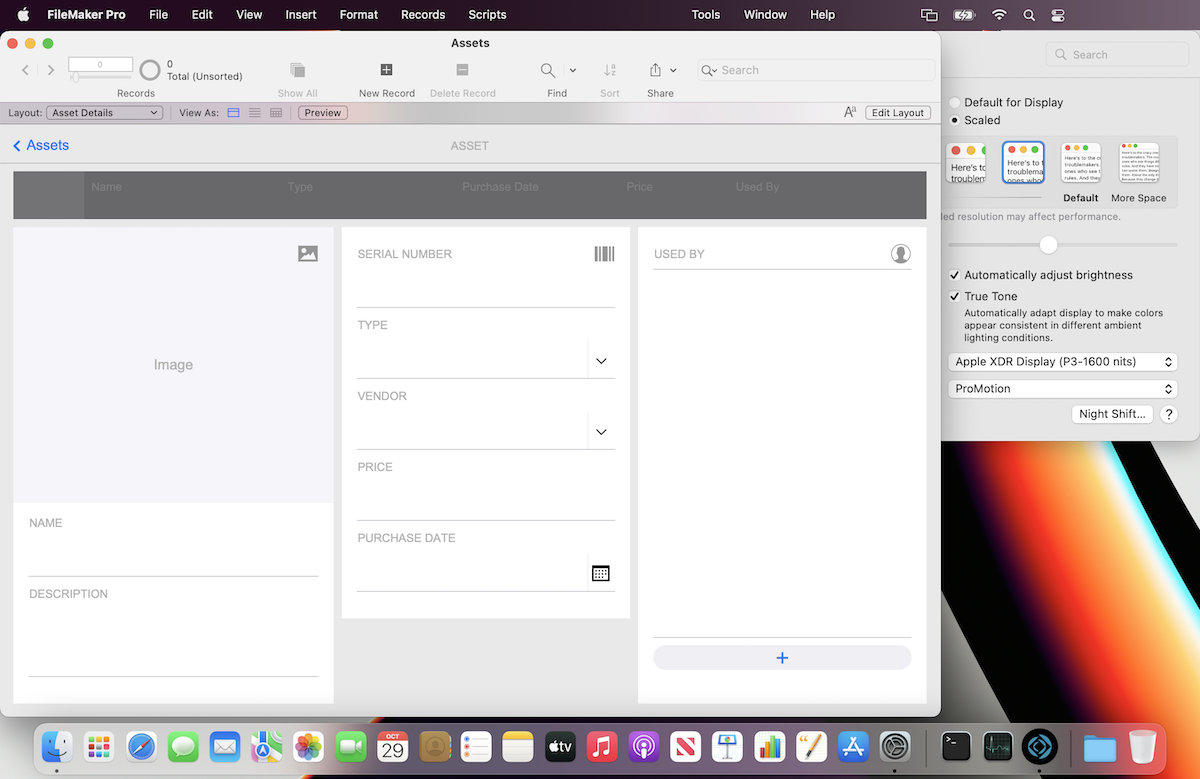Adjust the display resolution slider
Viewport: 1200px width, 779px height.
(1048, 244)
